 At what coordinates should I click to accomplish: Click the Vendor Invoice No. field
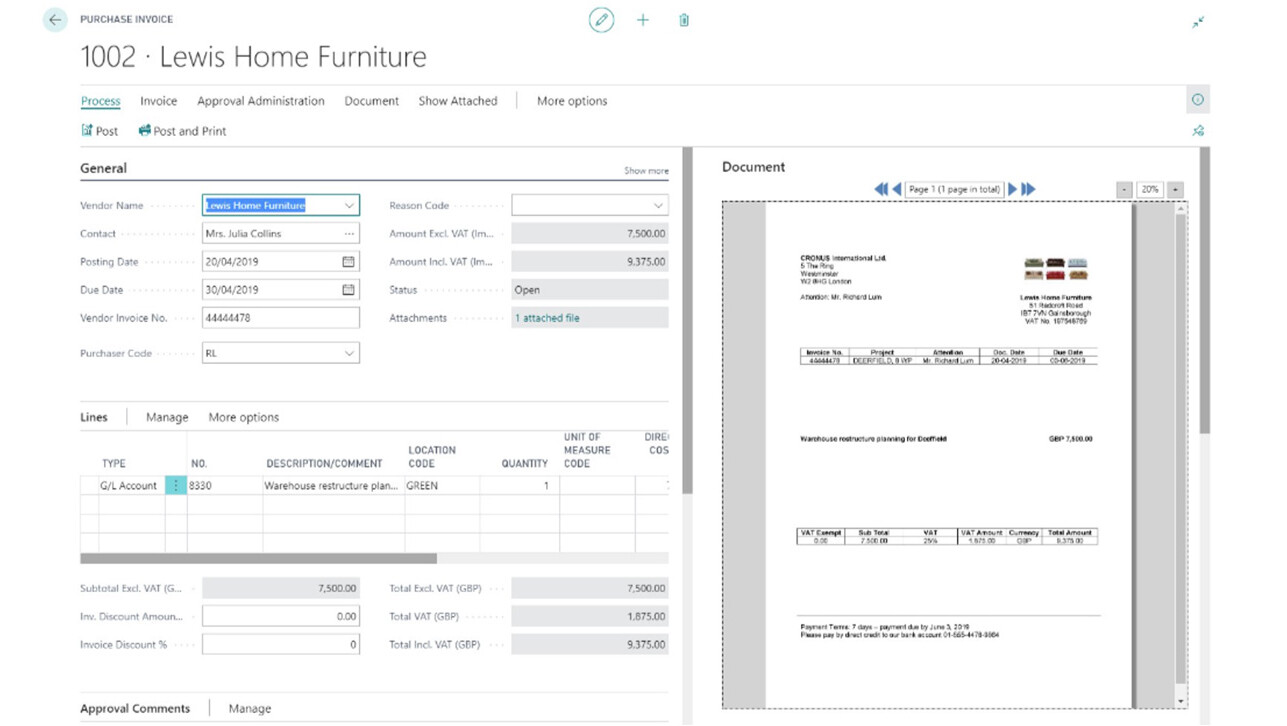(x=281, y=318)
